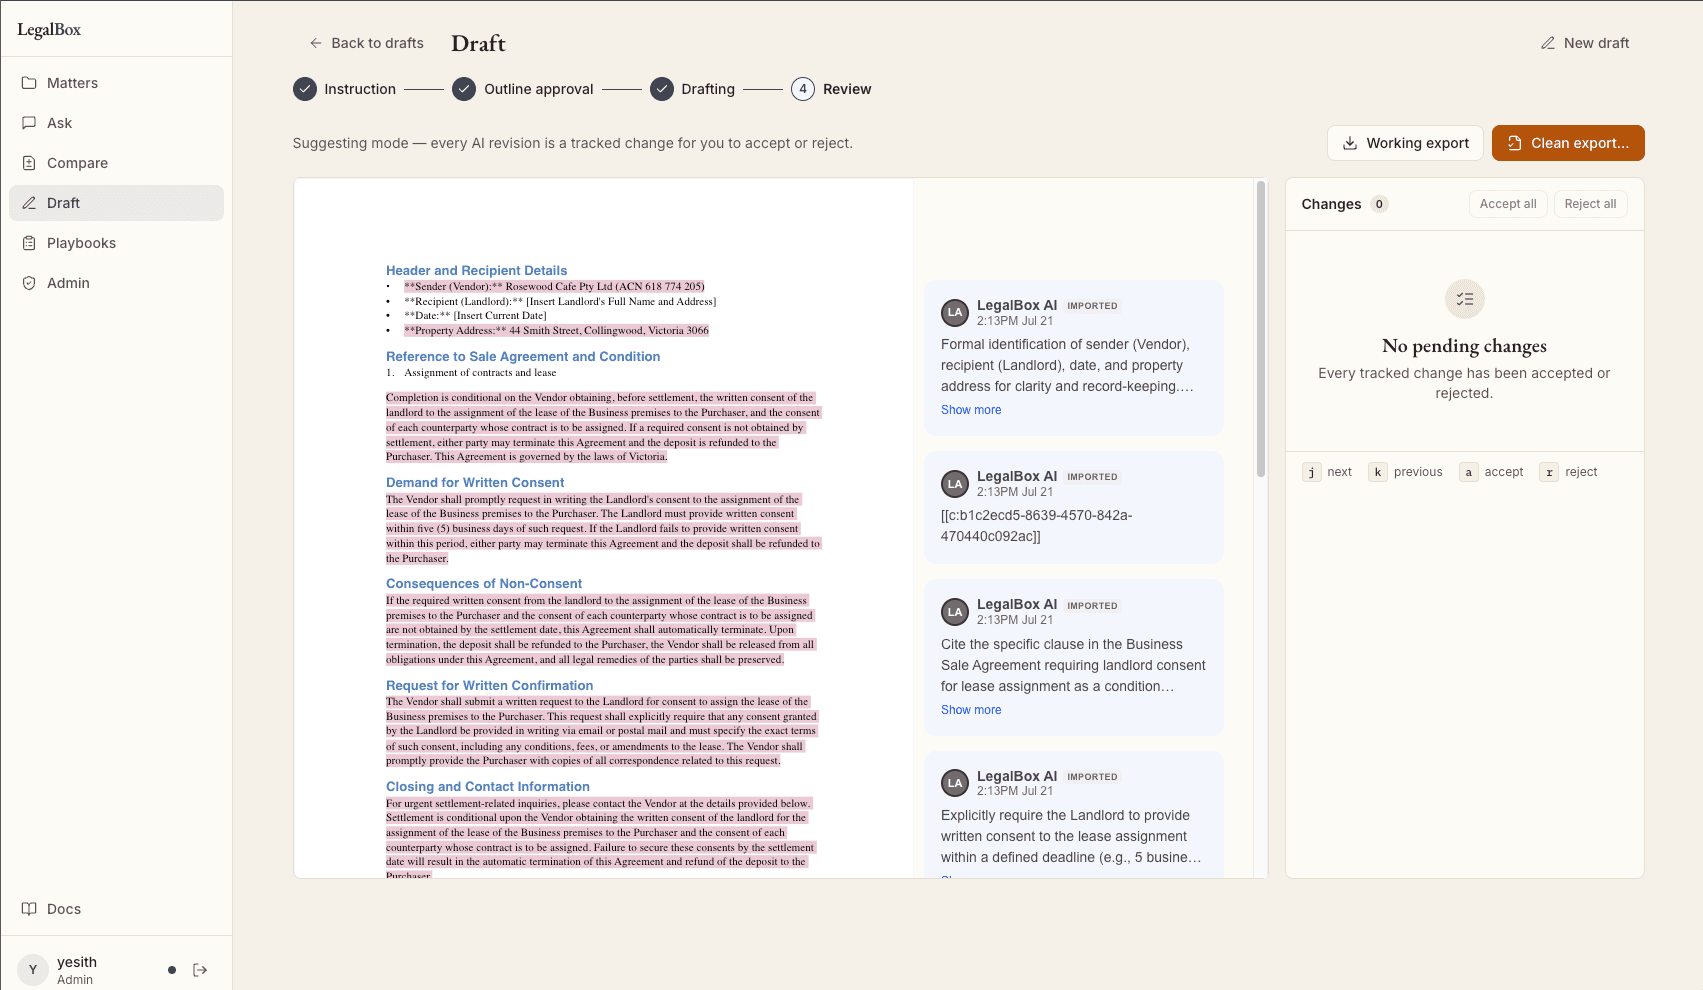Screen dimensions: 1703x990
Task: Click the Docs book icon
Action: tap(29, 909)
